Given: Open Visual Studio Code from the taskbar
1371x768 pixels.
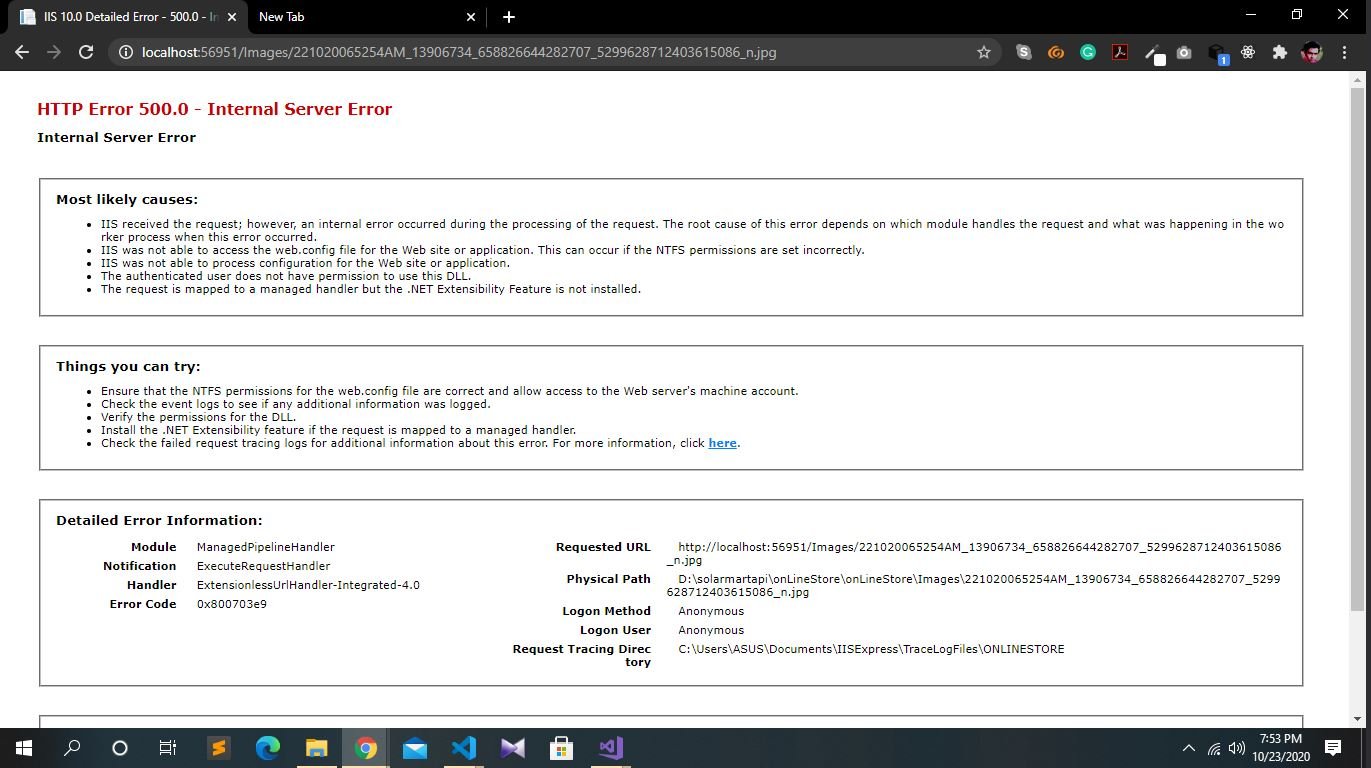Looking at the screenshot, I should [x=464, y=748].
